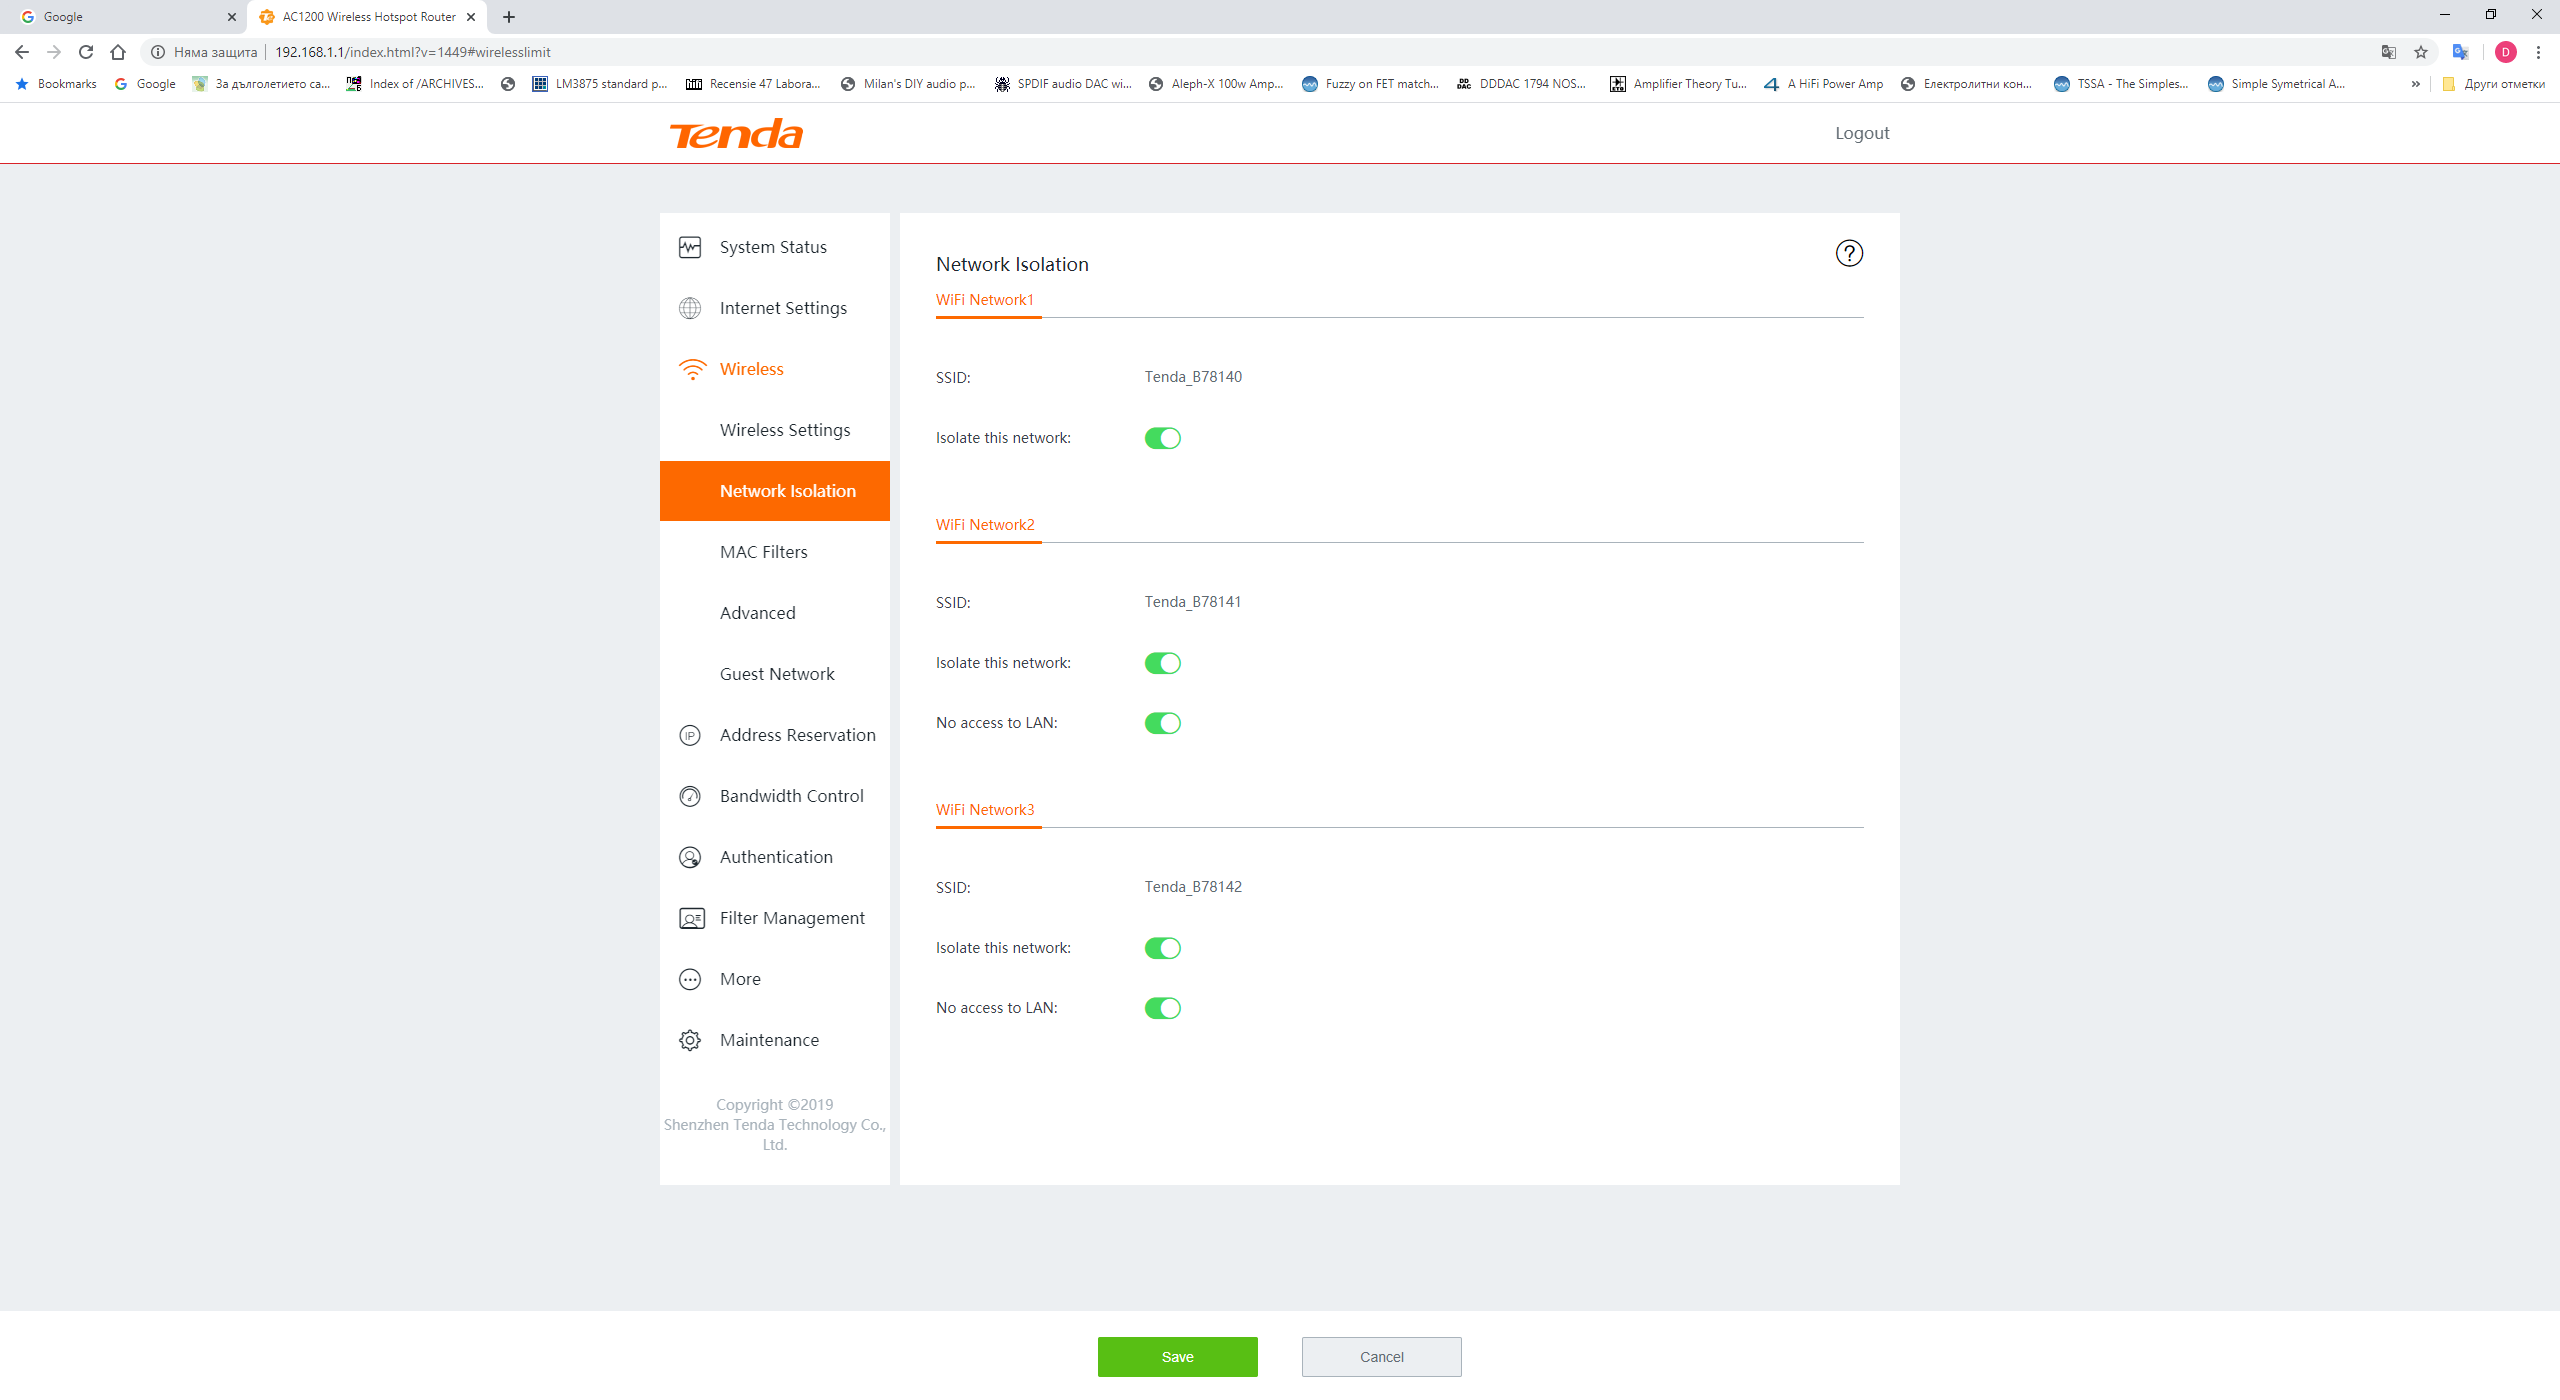The image size is (2560, 1400).
Task: Open Wireless Settings submenu item
Action: coord(775,430)
